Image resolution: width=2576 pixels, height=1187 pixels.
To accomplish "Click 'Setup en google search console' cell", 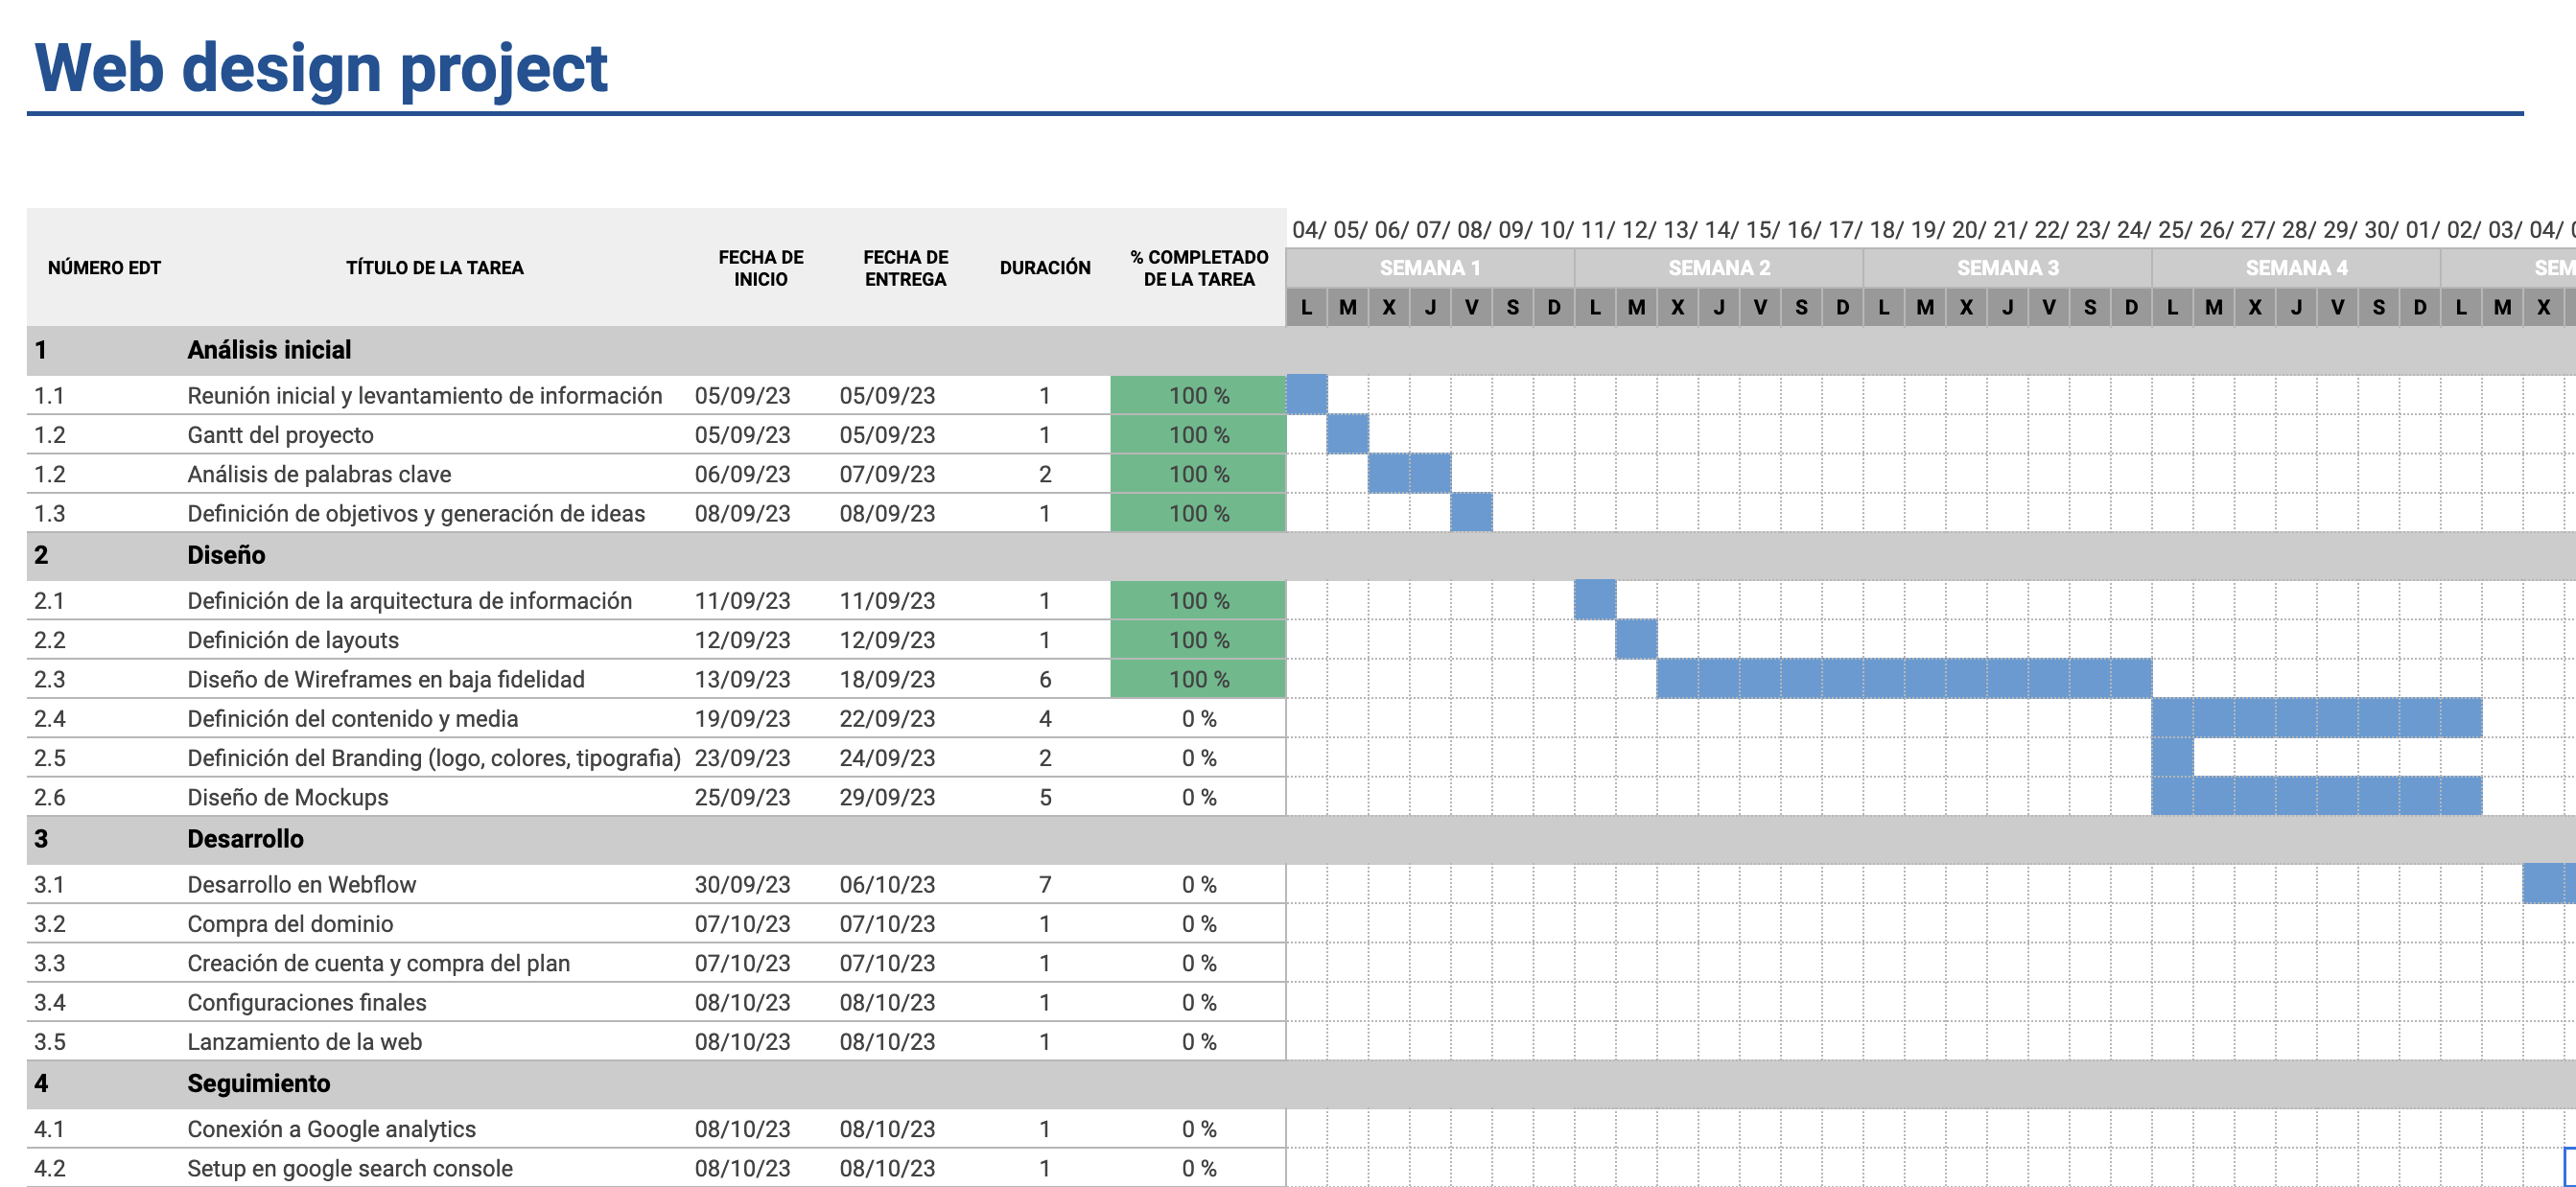I will point(350,1168).
